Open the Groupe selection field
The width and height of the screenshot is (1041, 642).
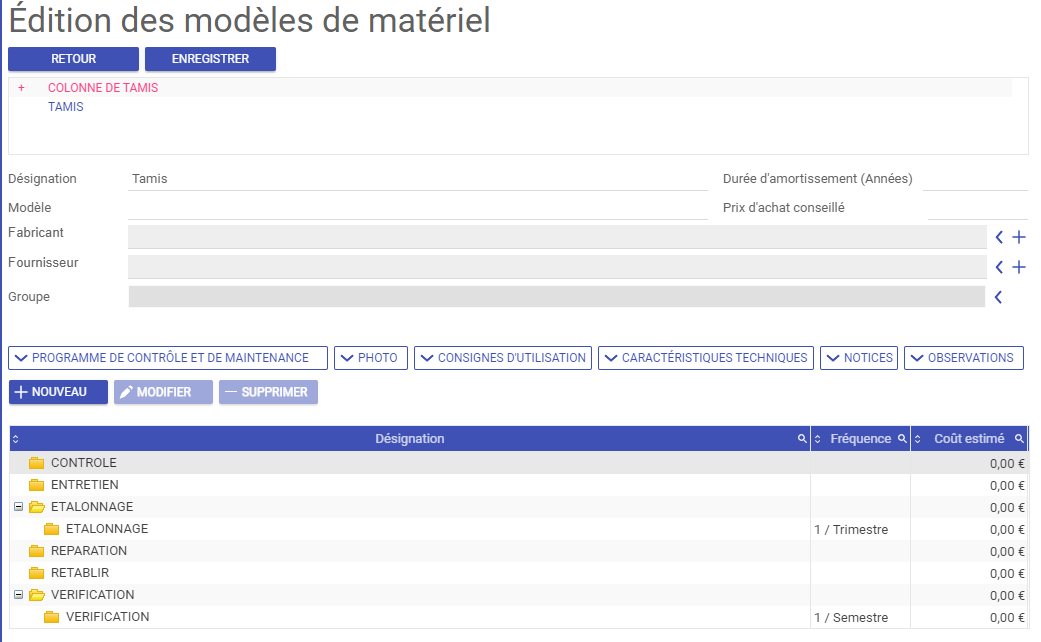[x=556, y=297]
